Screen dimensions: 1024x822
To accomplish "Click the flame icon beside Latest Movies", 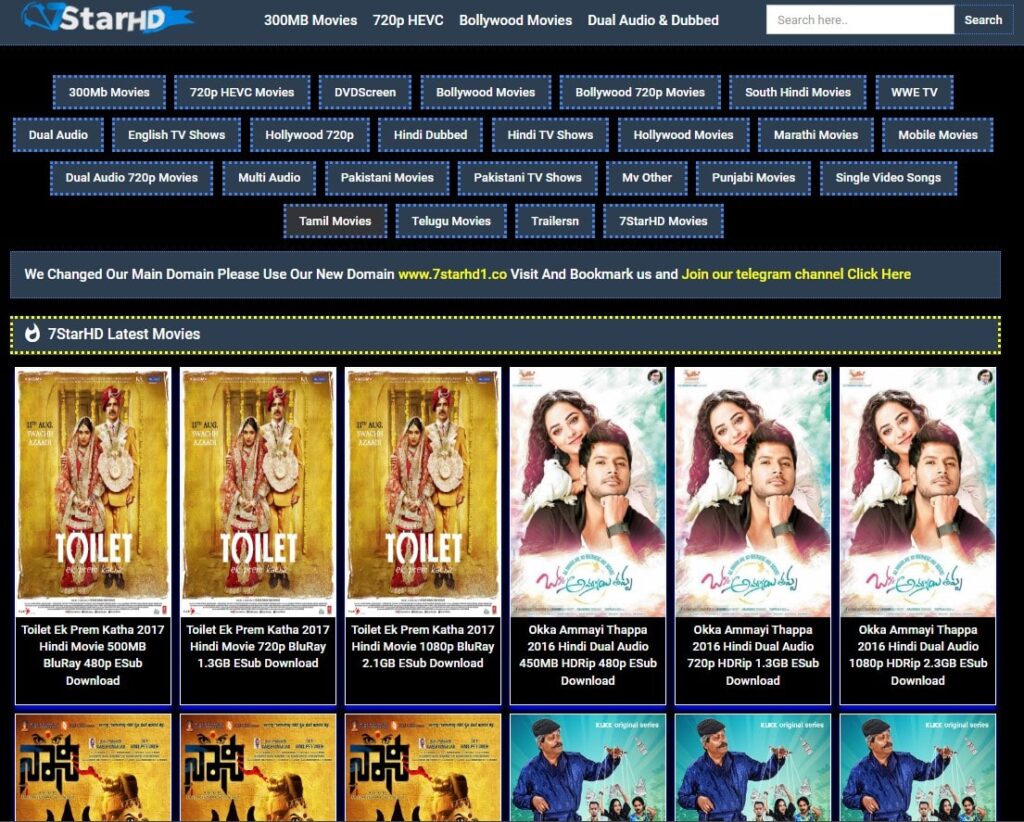I will point(32,334).
